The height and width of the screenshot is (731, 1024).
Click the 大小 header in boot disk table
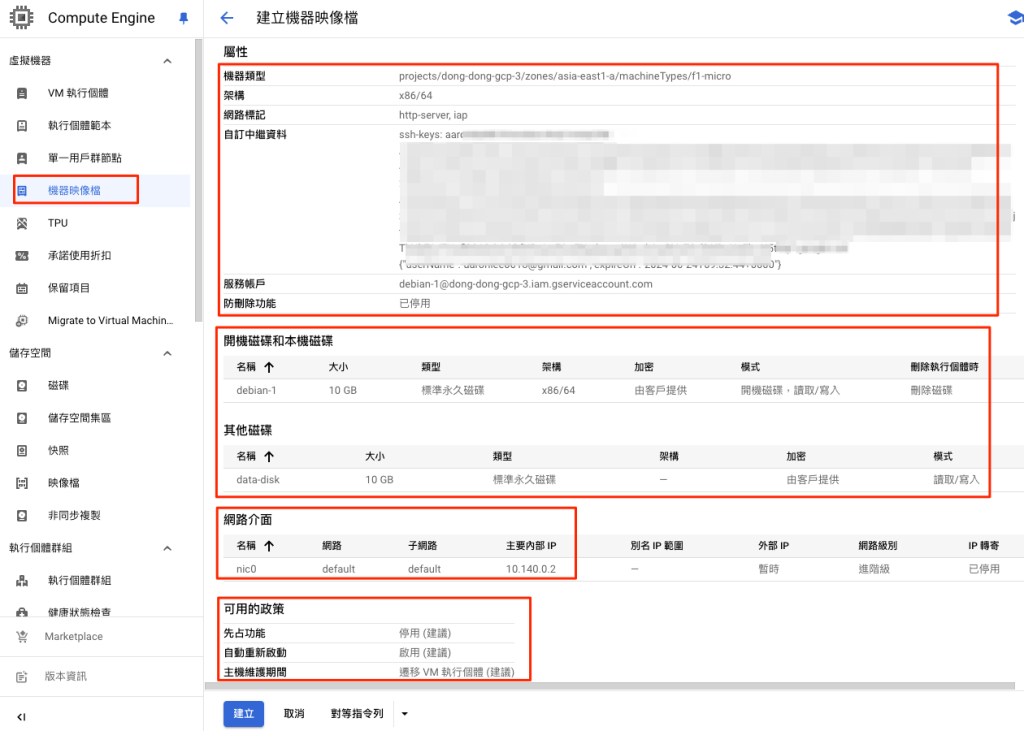point(338,367)
